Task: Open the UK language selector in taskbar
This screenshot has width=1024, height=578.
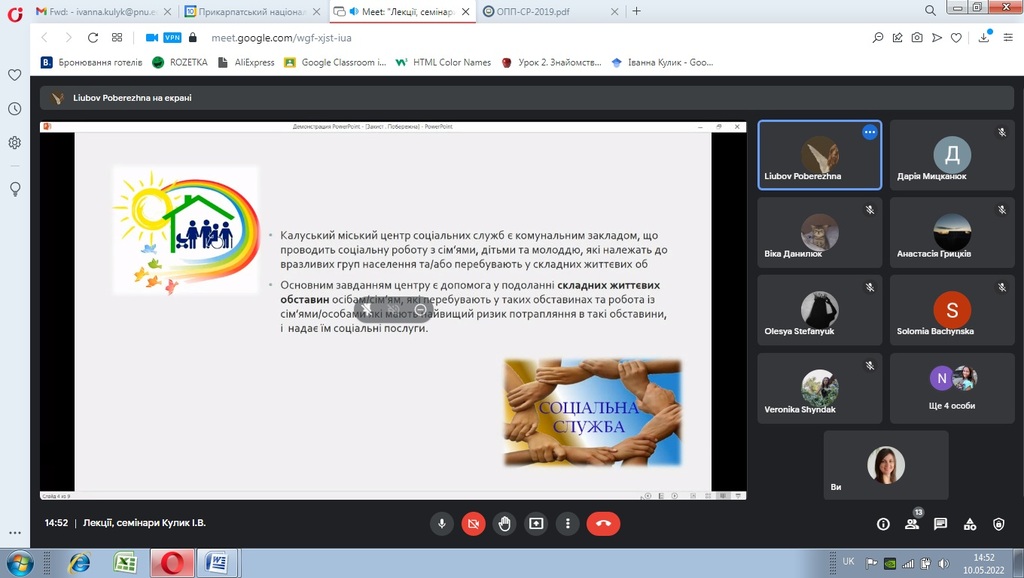Action: tap(848, 561)
